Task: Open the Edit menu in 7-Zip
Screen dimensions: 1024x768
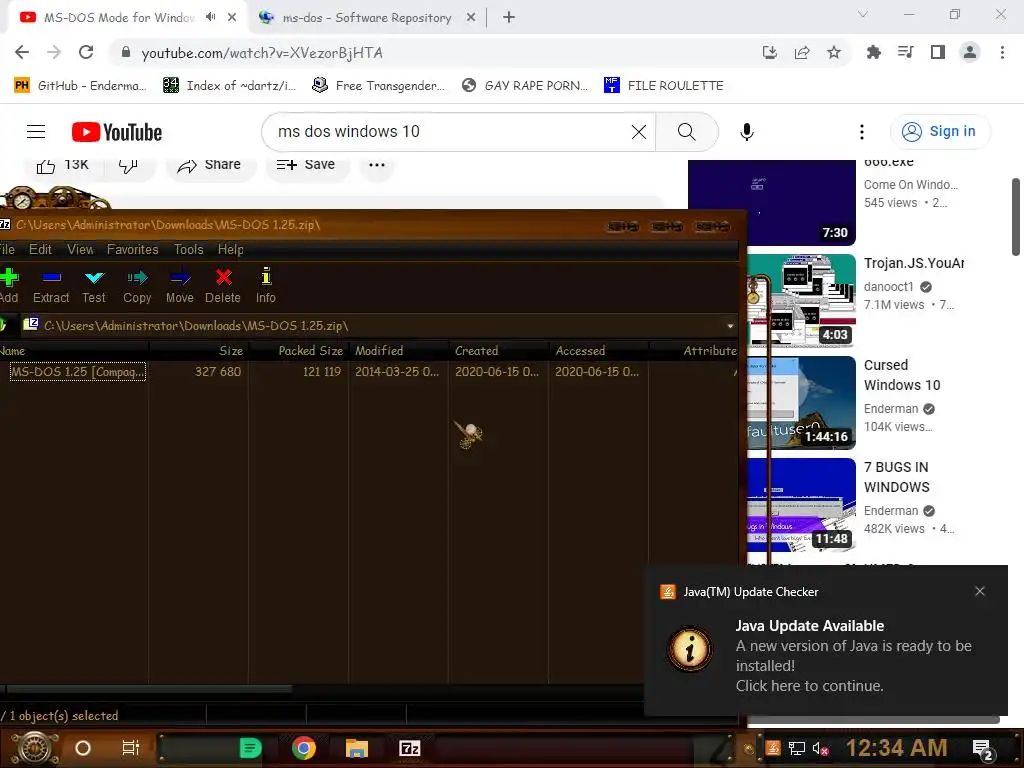Action: [x=40, y=249]
